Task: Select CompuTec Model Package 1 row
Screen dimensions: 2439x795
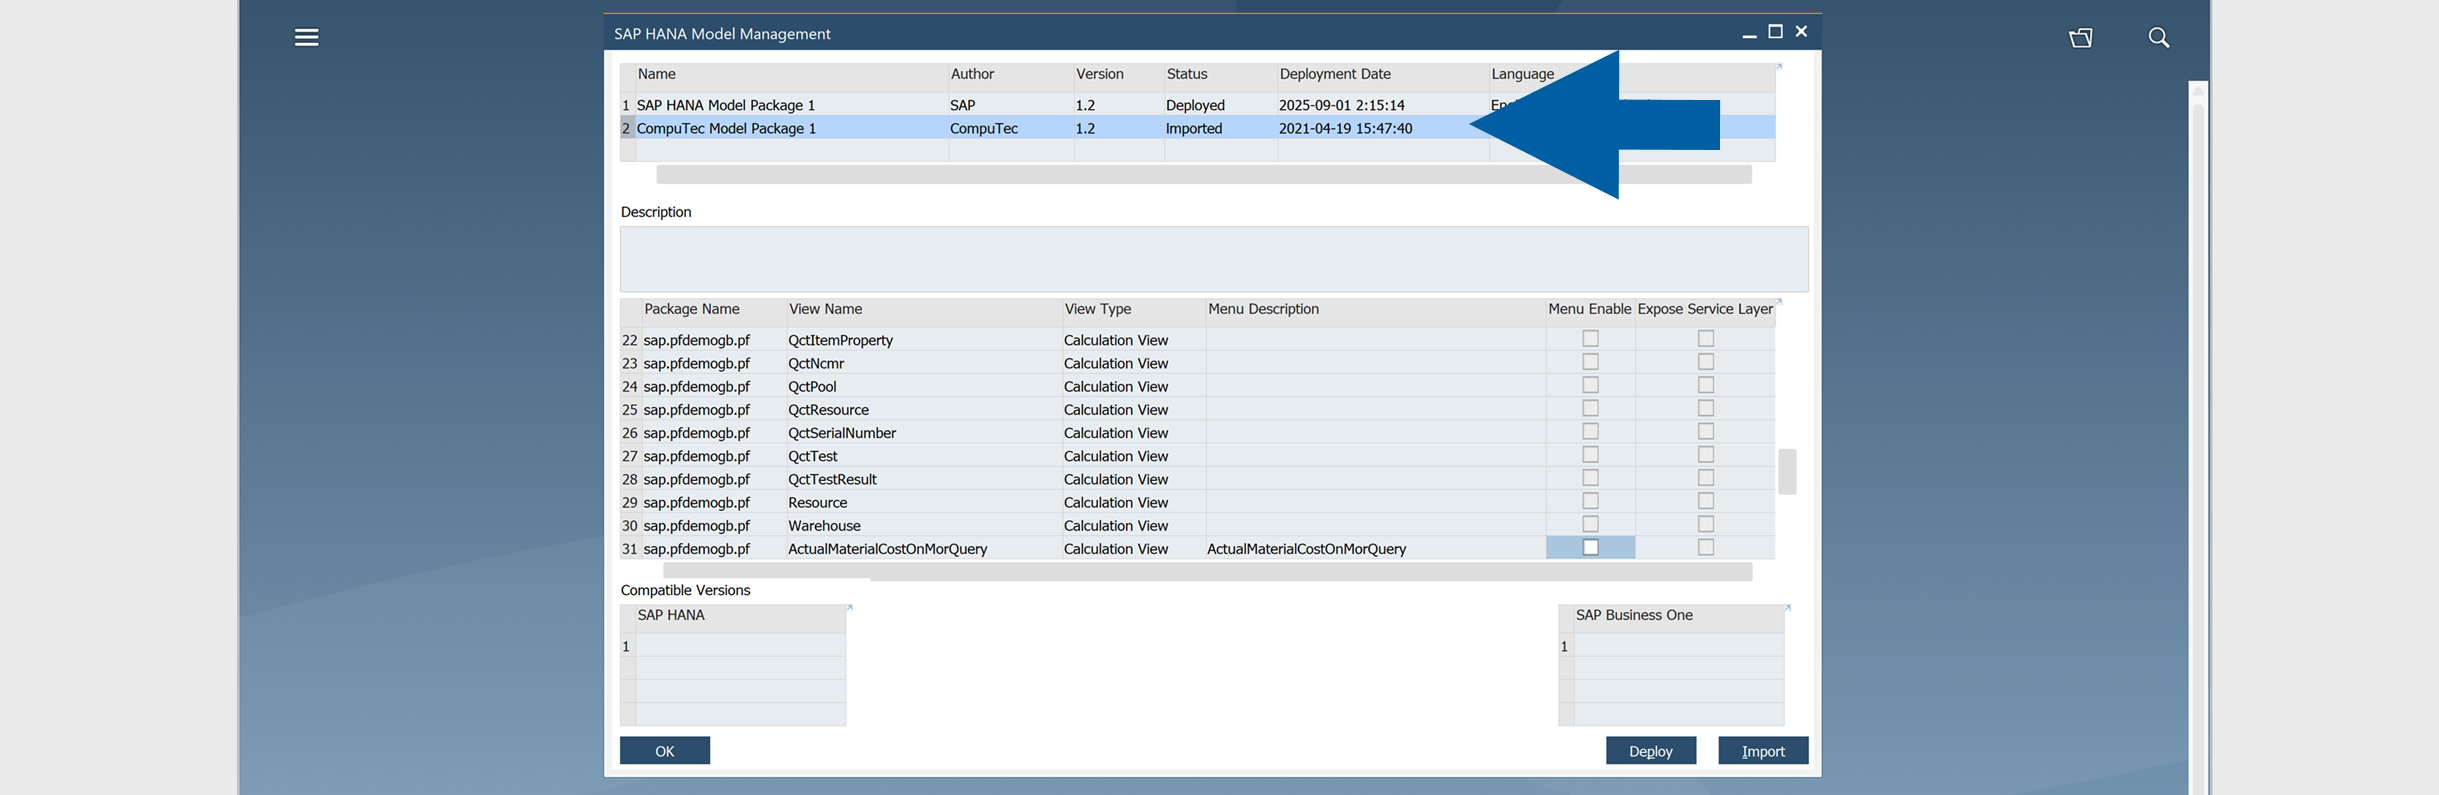Action: point(1197,128)
